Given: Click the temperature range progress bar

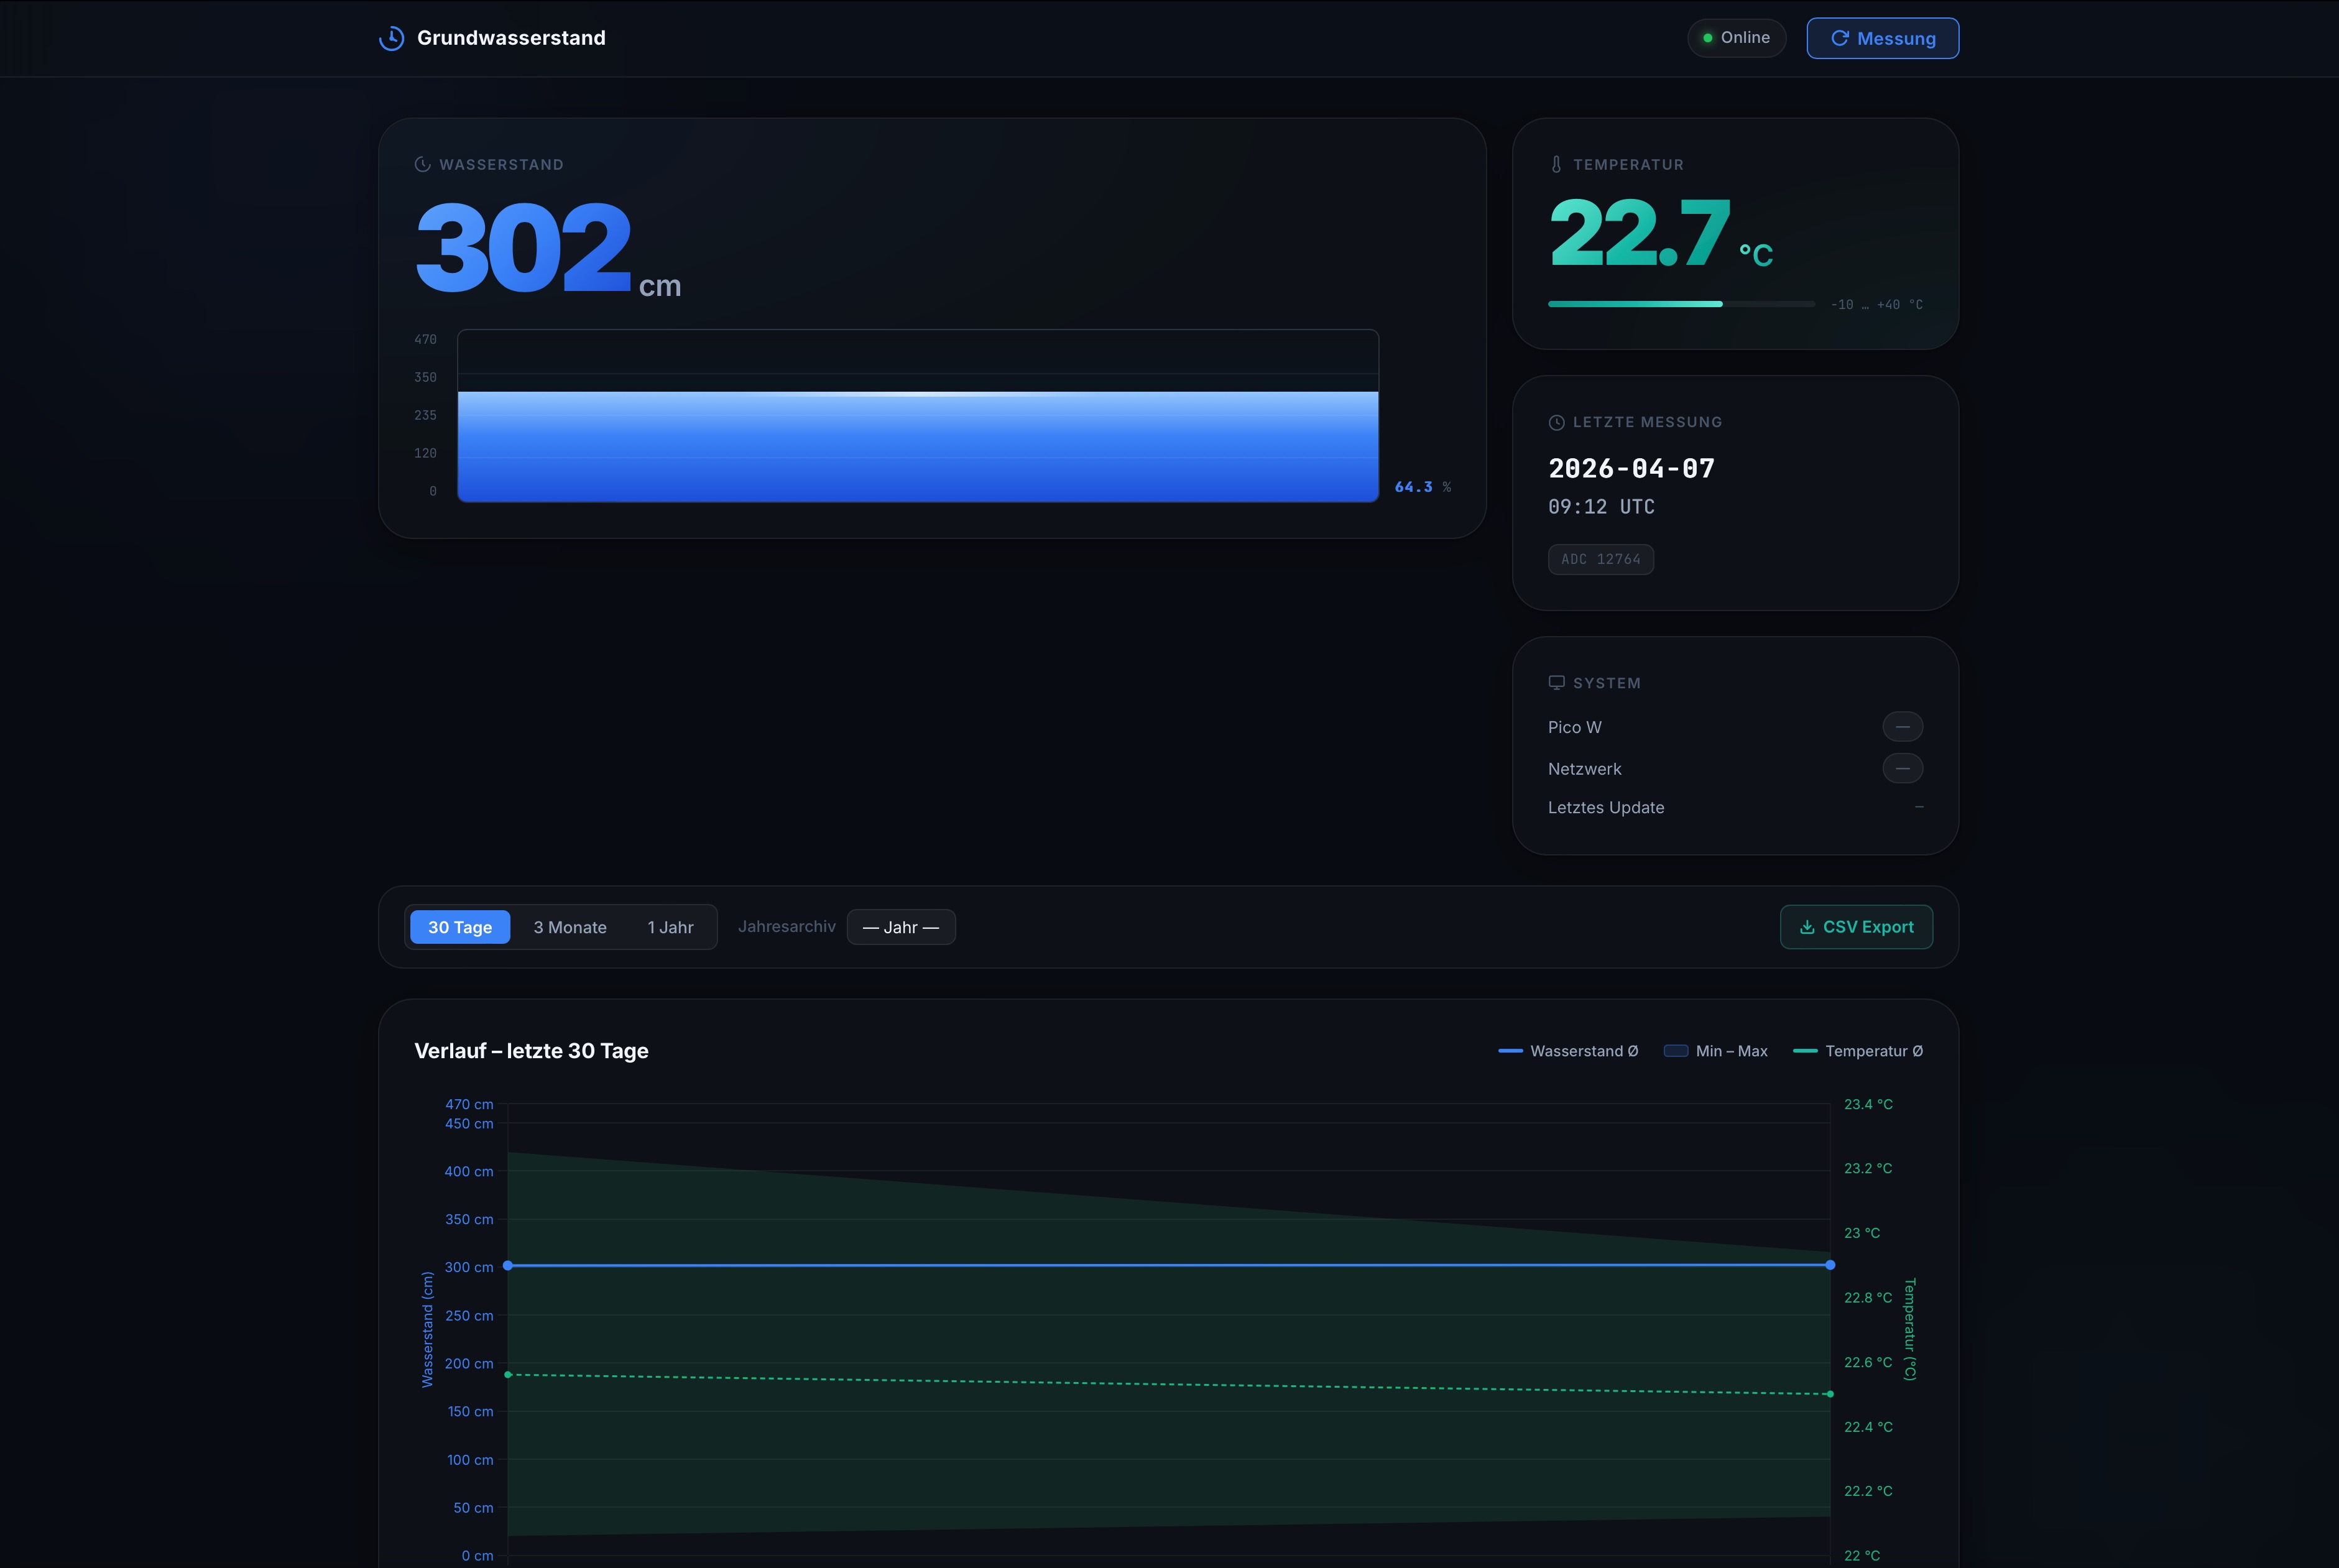Looking at the screenshot, I should point(1681,304).
